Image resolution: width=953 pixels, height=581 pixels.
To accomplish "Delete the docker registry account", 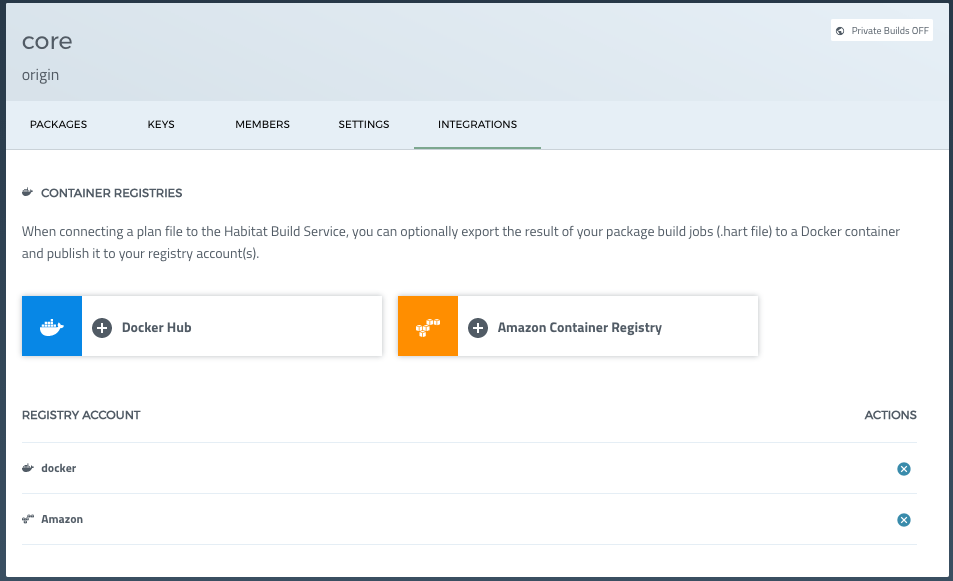I will pos(903,468).
